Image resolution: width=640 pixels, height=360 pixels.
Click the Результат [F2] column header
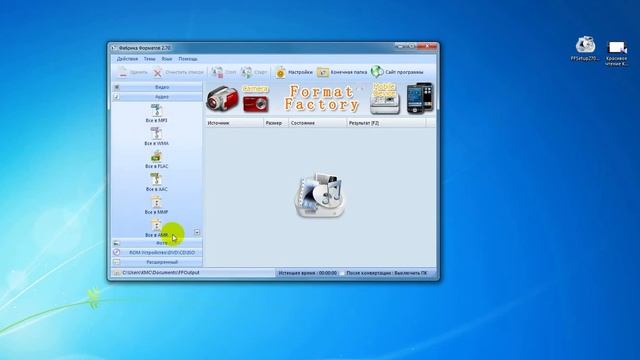(x=386, y=123)
